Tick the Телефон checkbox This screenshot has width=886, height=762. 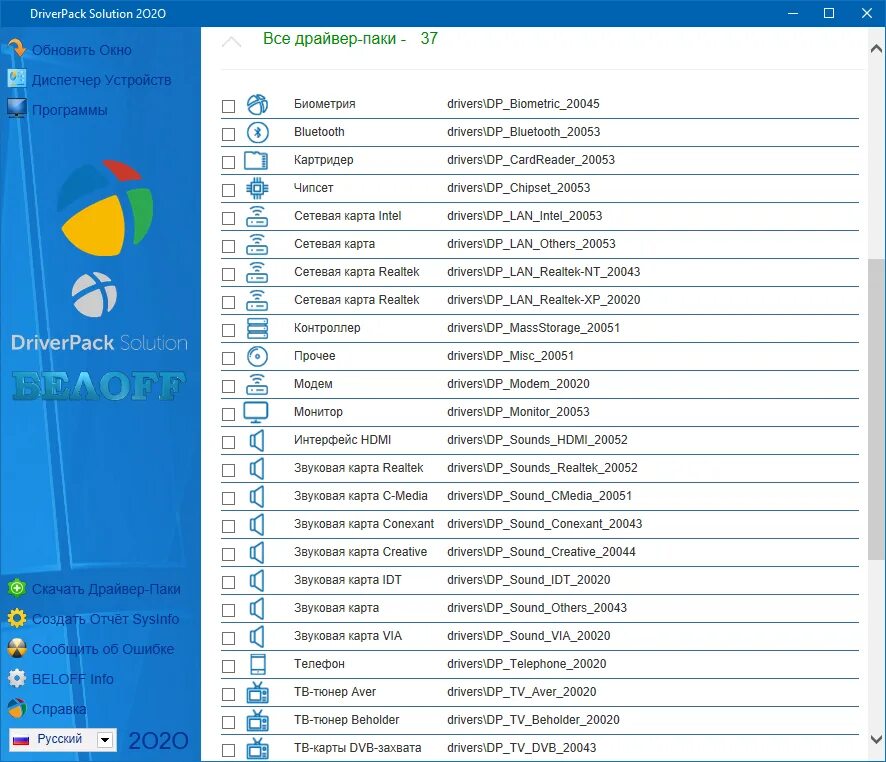[228, 666]
